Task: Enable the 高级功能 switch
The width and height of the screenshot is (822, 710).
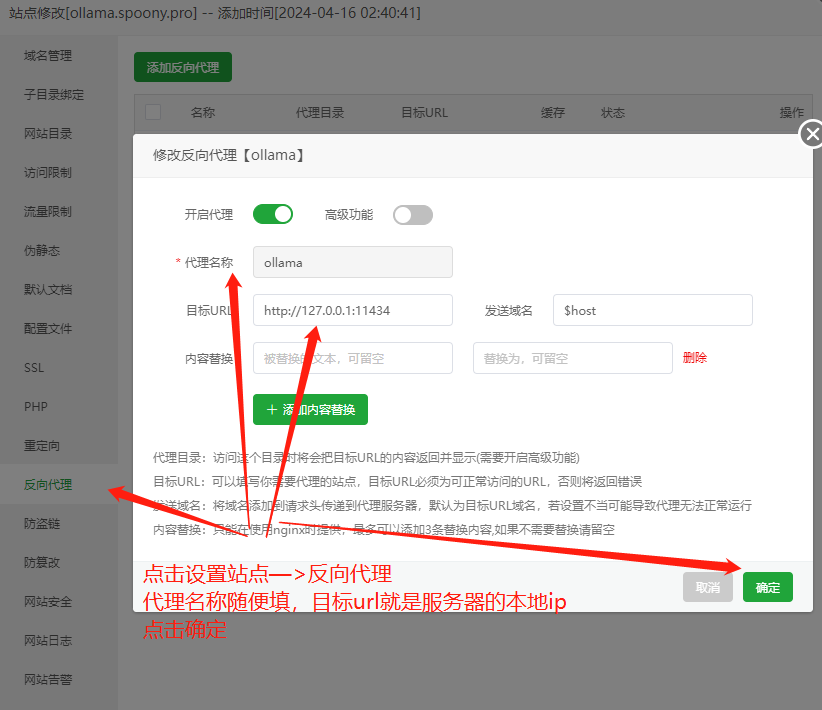Action: point(412,215)
